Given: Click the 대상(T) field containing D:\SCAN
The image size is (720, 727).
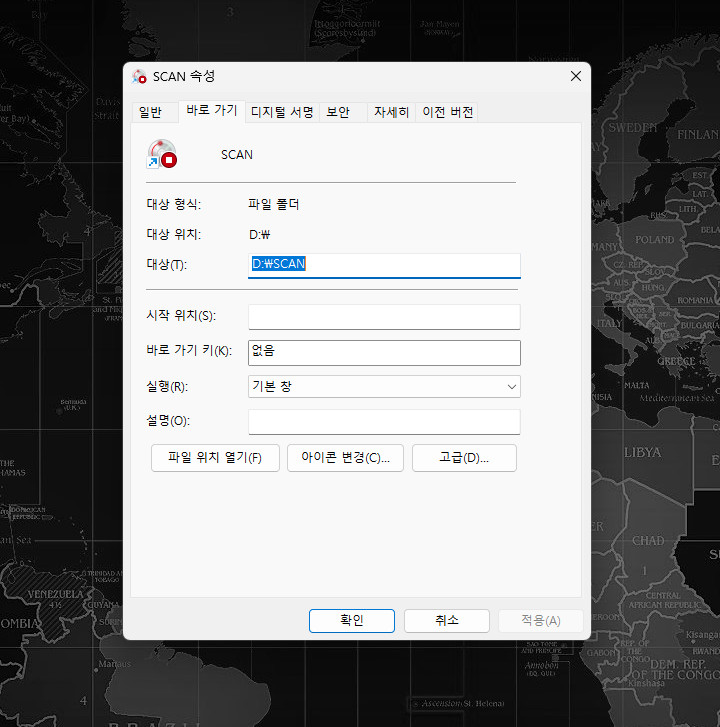Looking at the screenshot, I should tap(384, 265).
